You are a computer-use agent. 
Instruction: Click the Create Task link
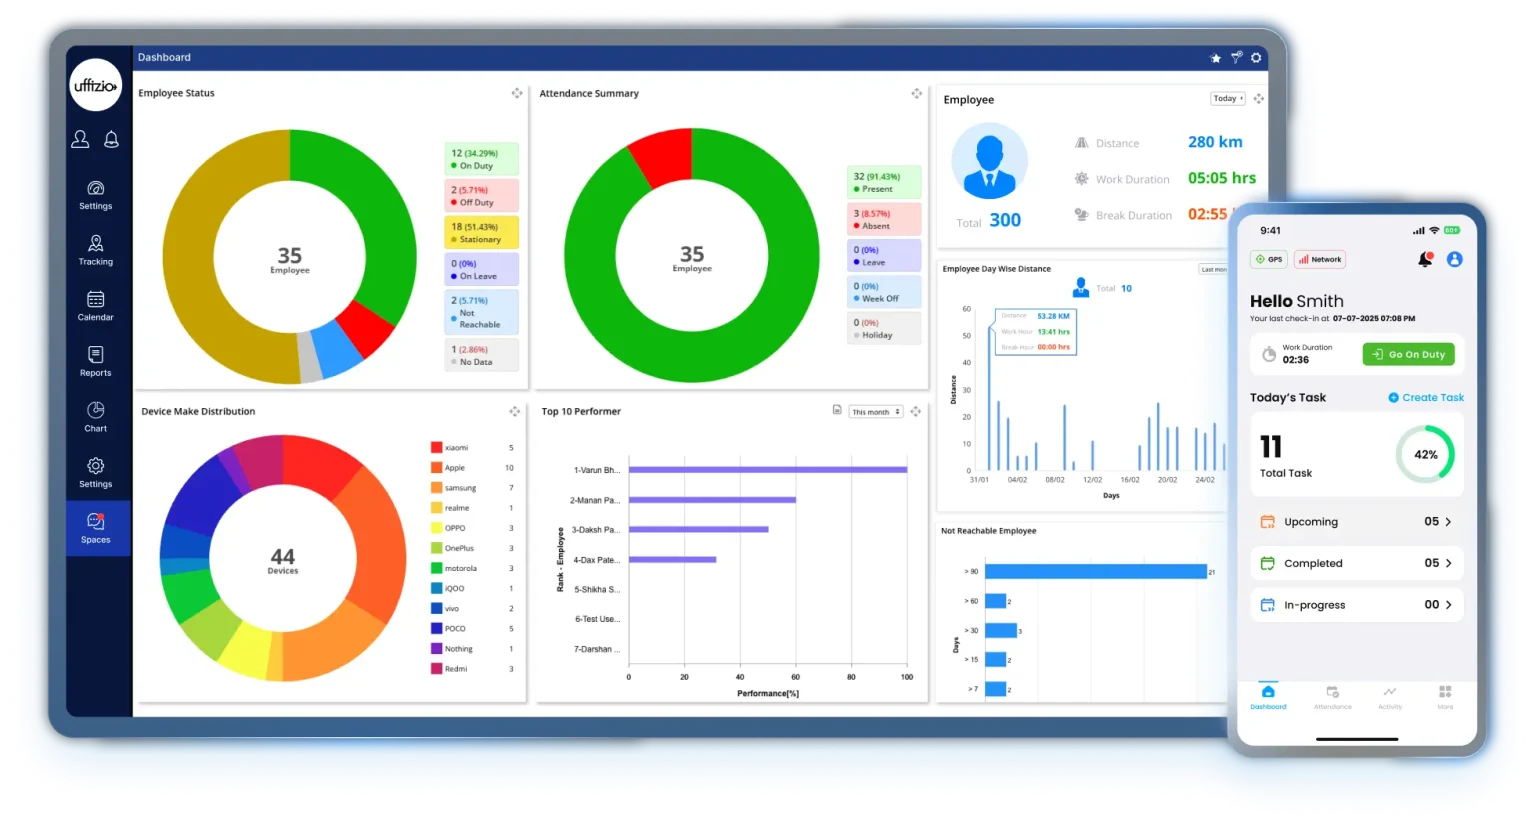coord(1426,398)
